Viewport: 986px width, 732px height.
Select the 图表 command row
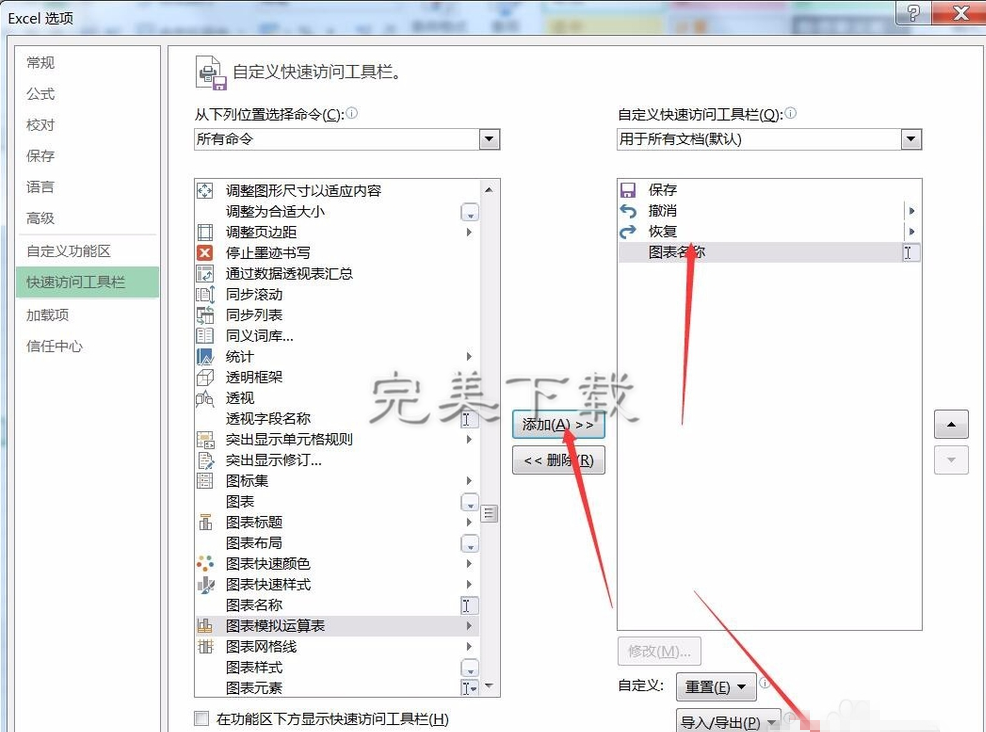[x=338, y=501]
